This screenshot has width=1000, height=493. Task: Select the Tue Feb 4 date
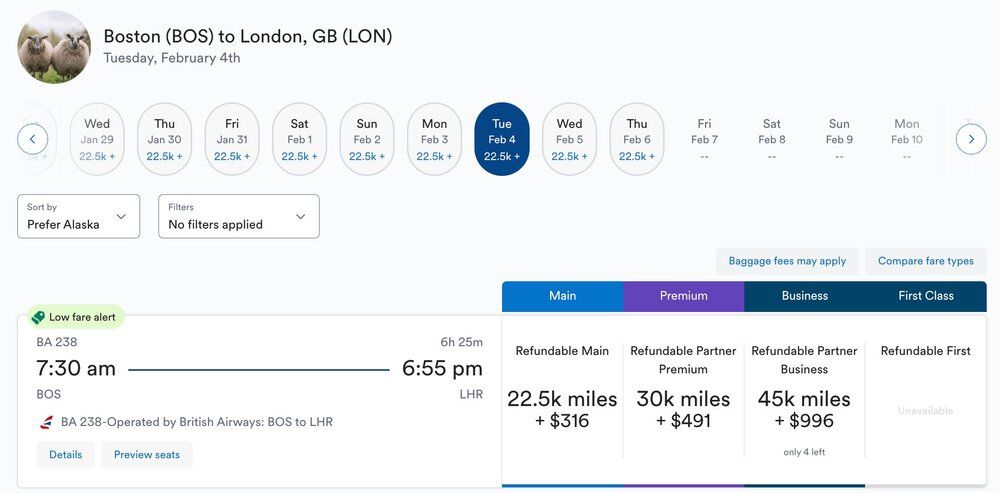502,139
